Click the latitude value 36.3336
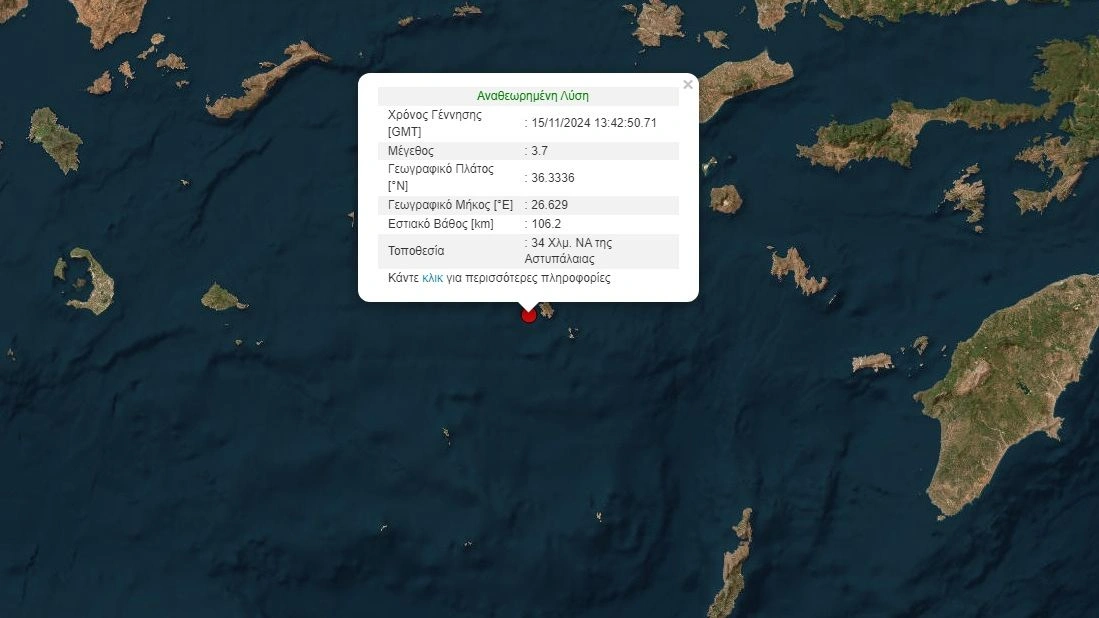The width and height of the screenshot is (1099, 618). [x=553, y=178]
